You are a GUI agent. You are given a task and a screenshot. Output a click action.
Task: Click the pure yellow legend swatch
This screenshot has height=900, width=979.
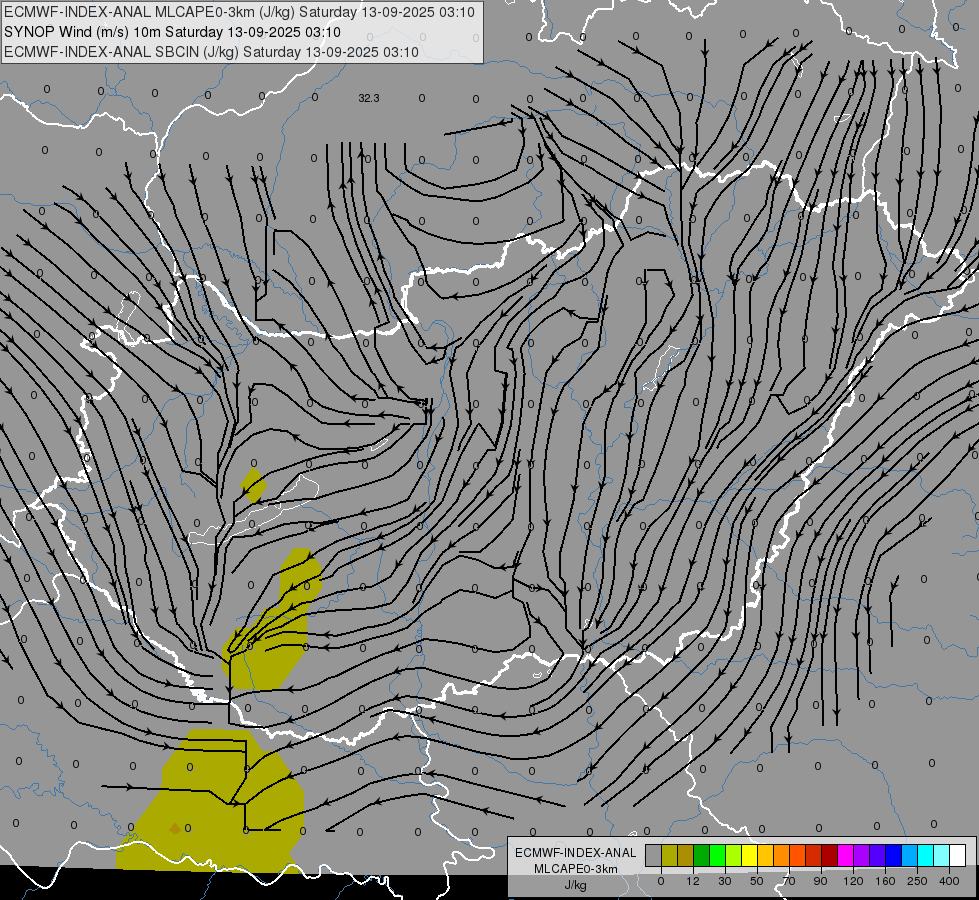pos(749,856)
